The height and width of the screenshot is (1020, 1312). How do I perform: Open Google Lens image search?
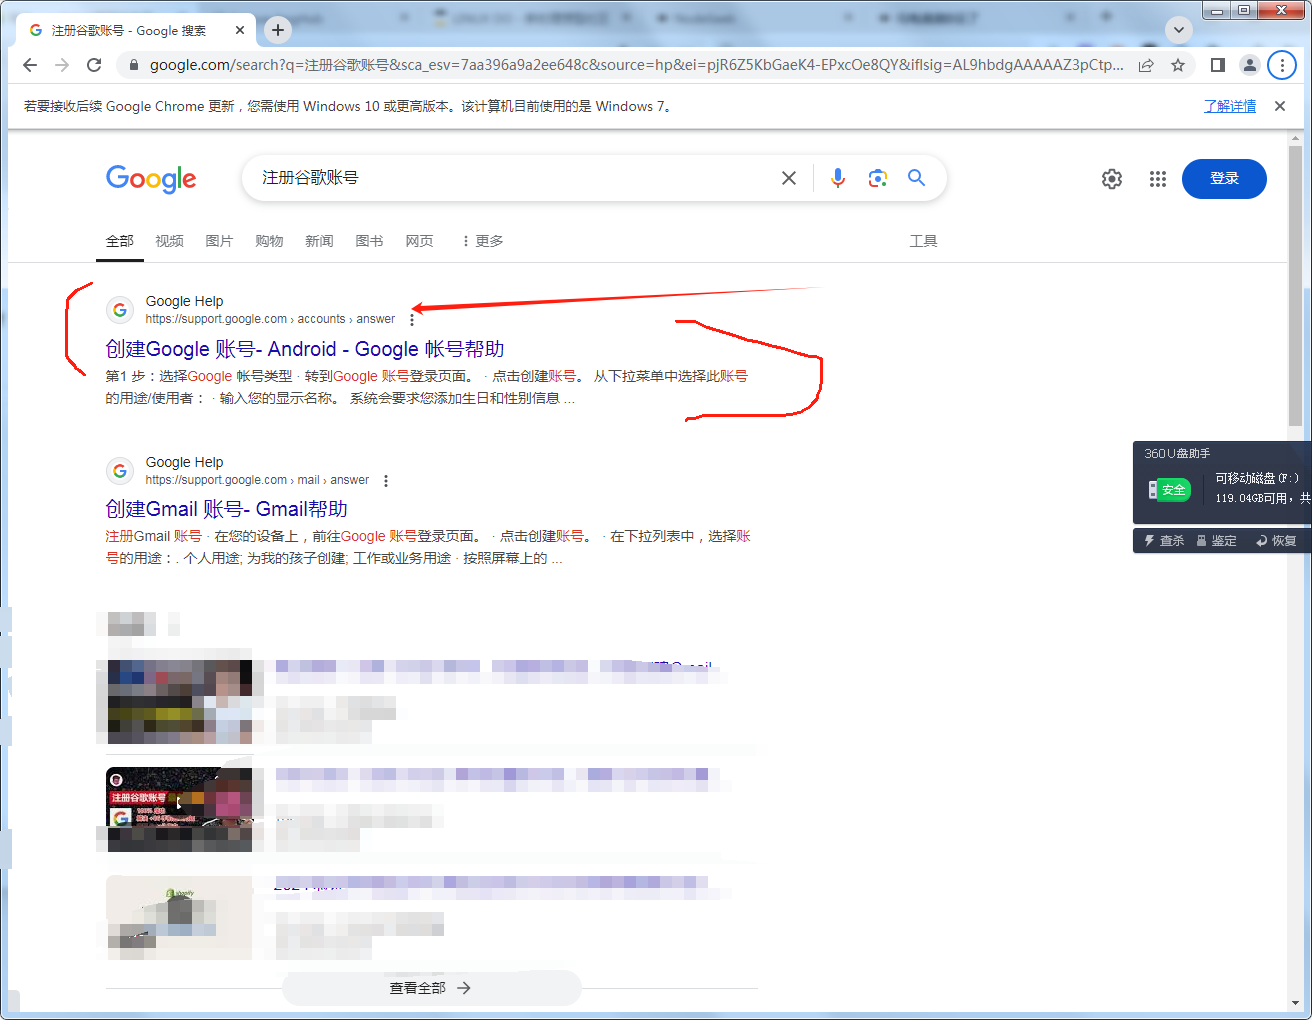point(878,177)
